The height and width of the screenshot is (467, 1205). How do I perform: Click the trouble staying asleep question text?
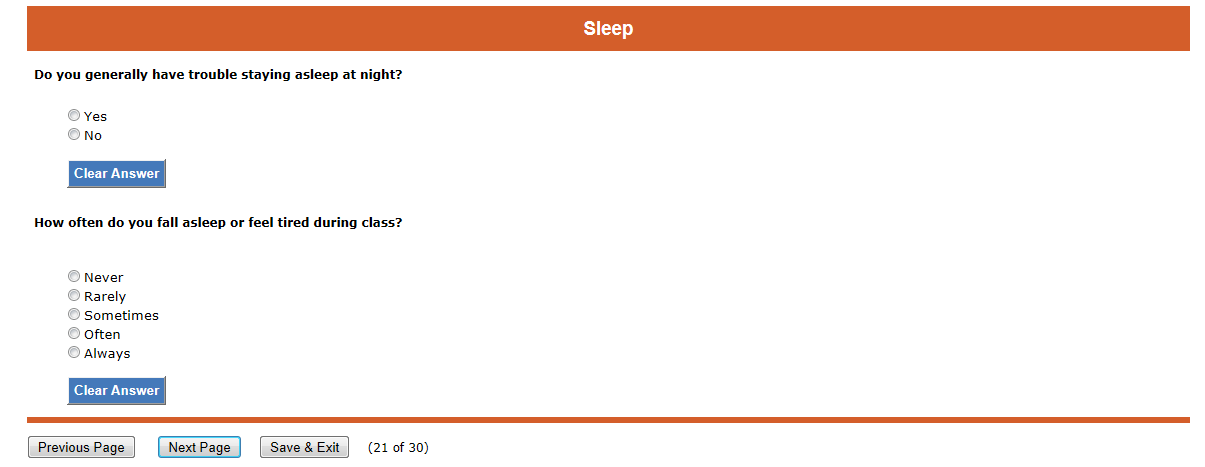218,74
